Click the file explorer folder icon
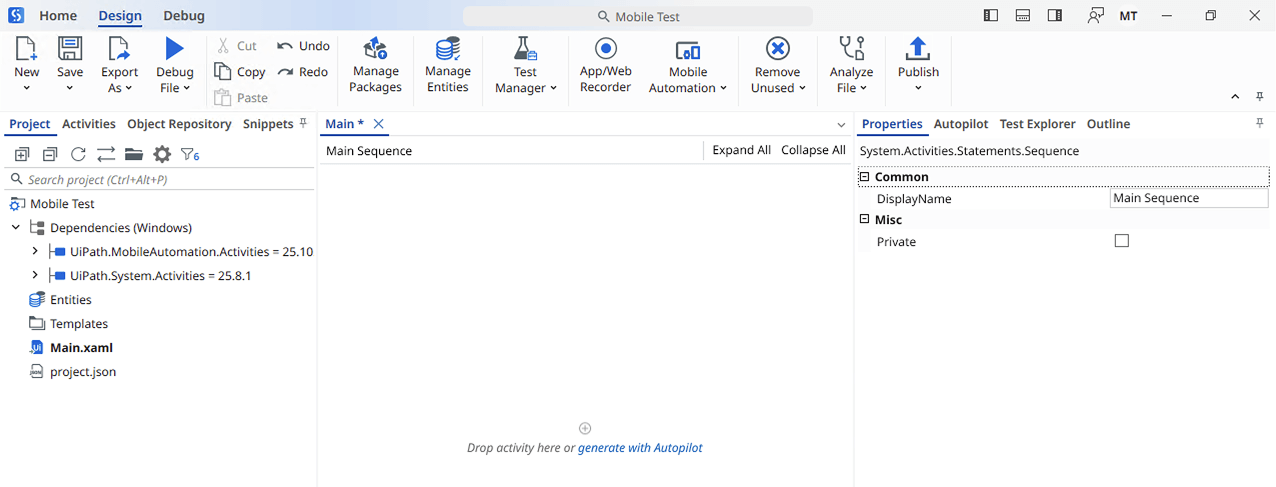The width and height of the screenshot is (1276, 487). point(134,154)
